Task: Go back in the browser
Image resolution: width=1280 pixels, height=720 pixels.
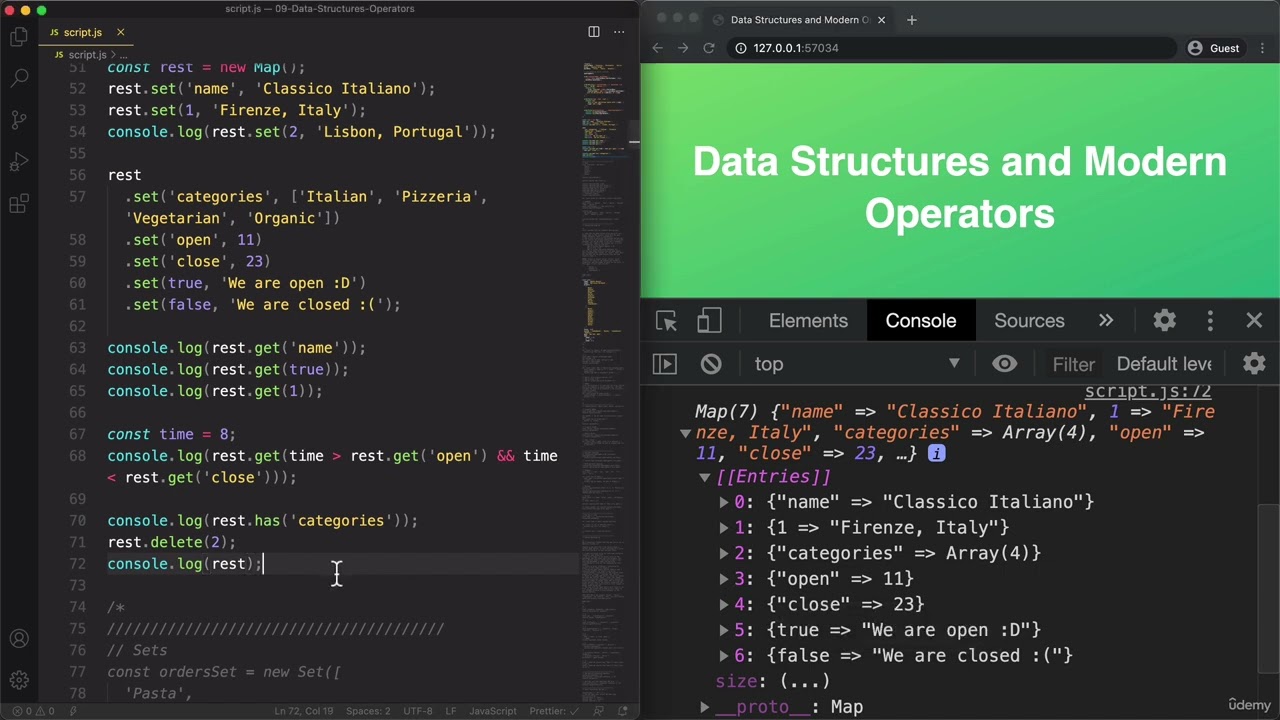Action: [658, 48]
